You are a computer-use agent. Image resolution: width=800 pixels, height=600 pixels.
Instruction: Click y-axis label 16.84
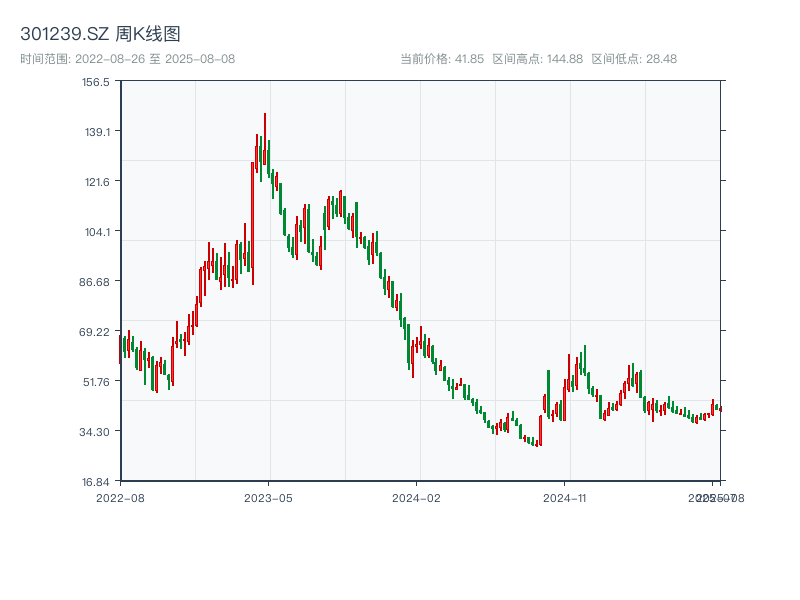pos(95,482)
